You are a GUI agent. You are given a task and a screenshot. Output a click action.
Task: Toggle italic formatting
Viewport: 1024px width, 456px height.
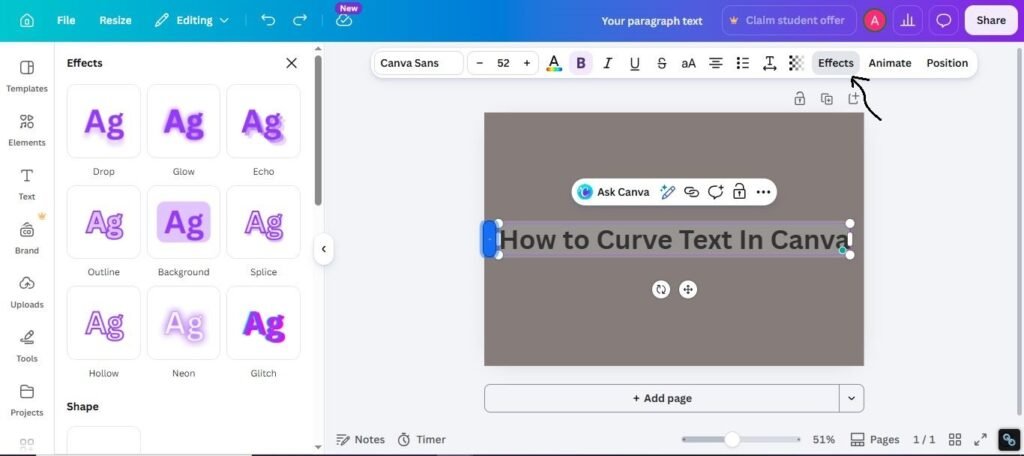607,63
